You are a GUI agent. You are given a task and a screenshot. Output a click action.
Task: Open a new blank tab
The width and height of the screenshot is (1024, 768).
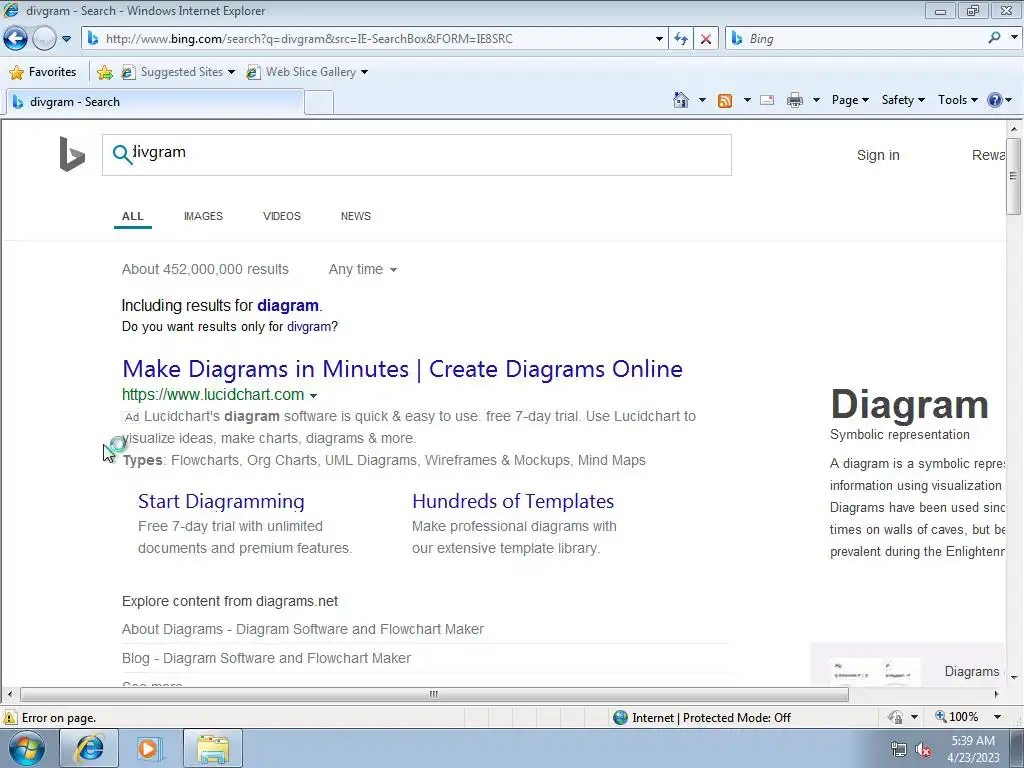point(319,103)
